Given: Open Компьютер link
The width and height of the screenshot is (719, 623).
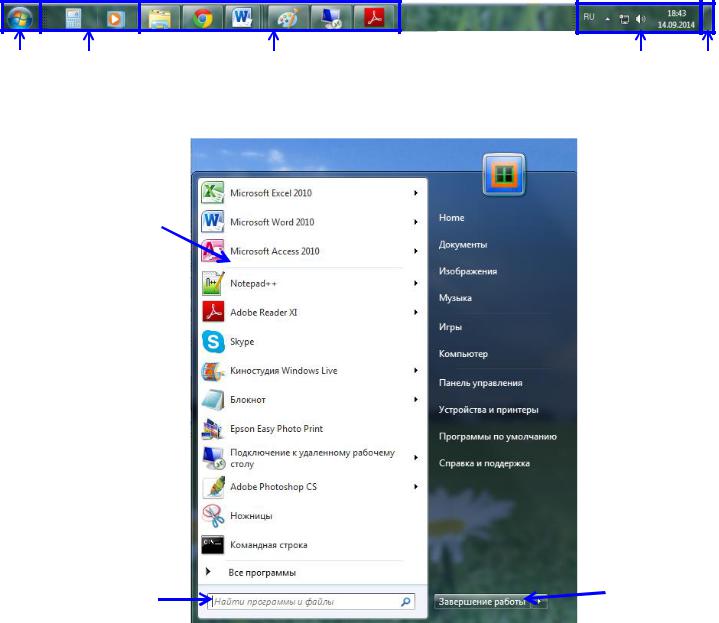Looking at the screenshot, I should 463,354.
